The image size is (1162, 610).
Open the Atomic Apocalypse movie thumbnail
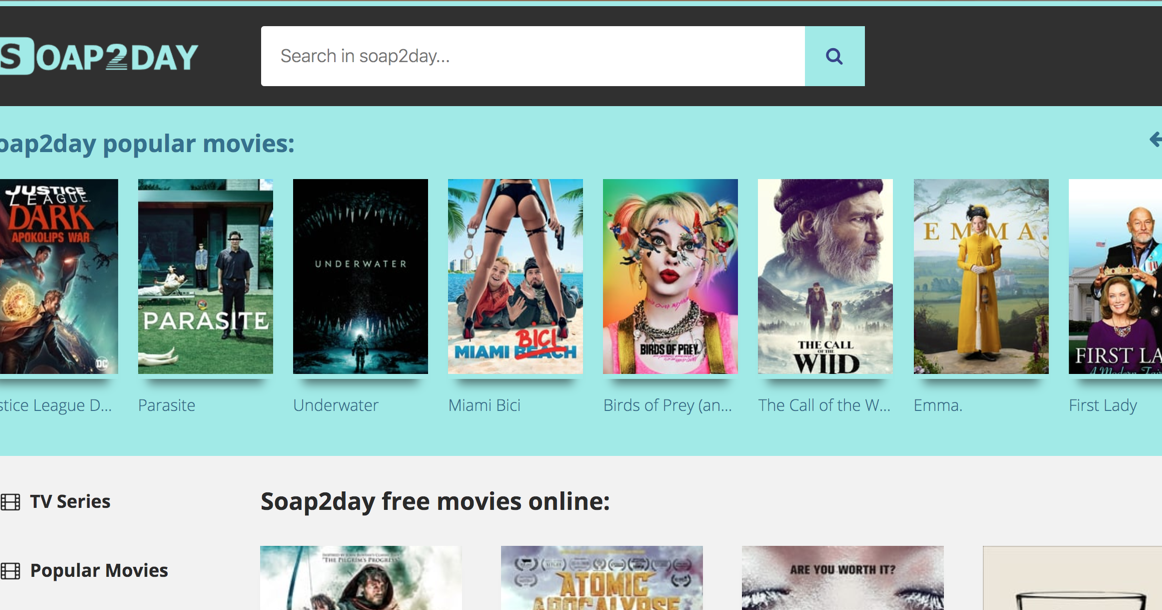tap(602, 578)
